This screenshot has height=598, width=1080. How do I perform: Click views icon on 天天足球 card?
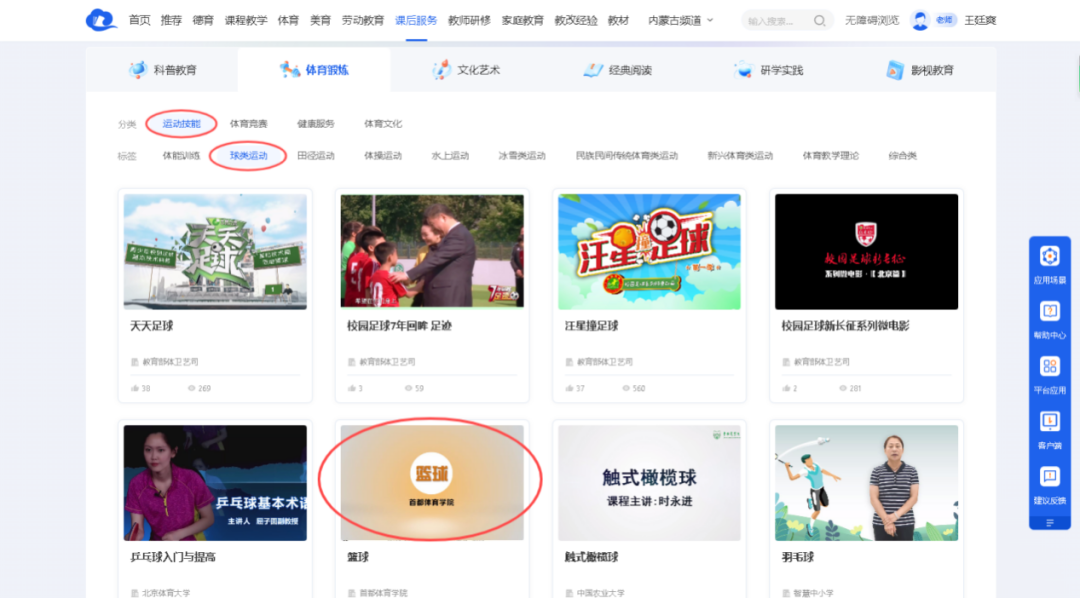click(x=191, y=389)
